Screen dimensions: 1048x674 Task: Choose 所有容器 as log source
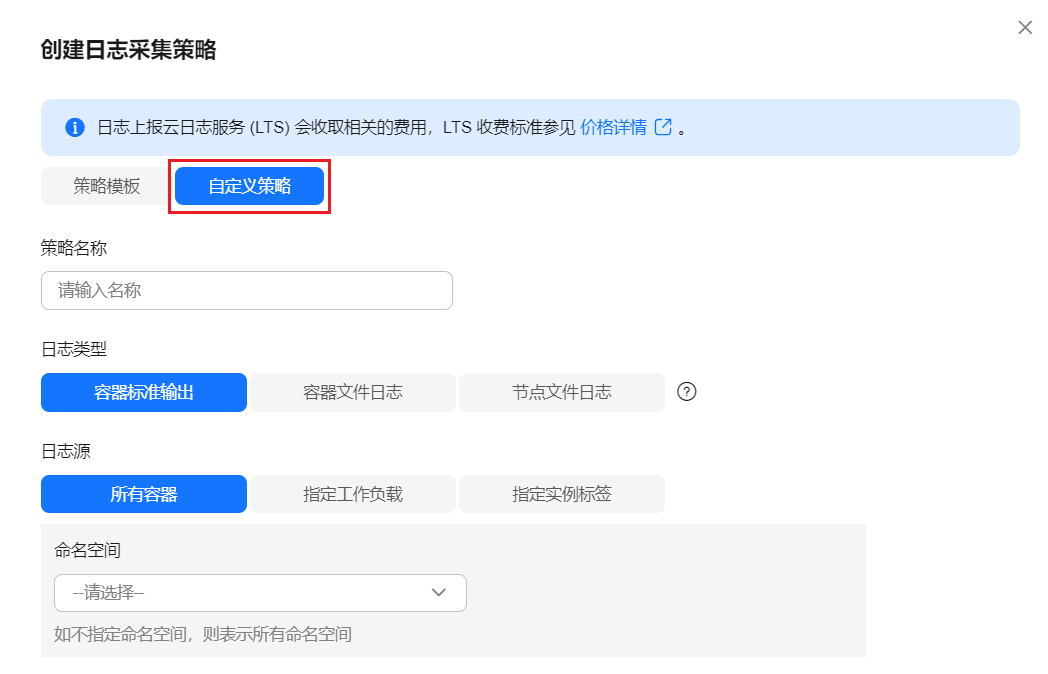click(x=144, y=494)
